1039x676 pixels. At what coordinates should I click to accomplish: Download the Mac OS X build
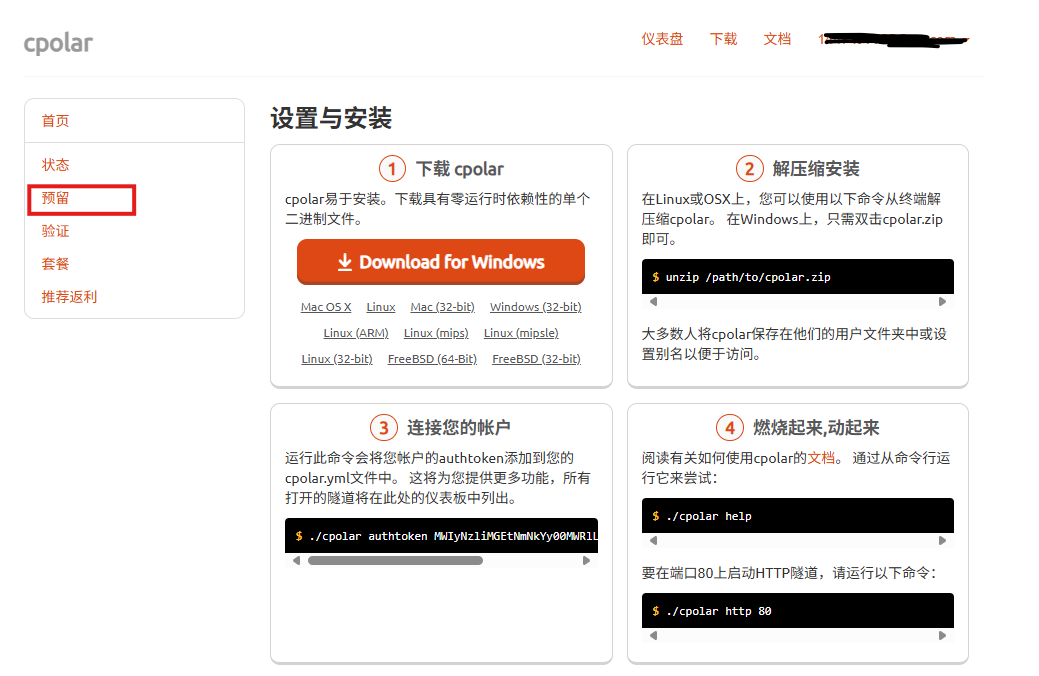(x=326, y=307)
